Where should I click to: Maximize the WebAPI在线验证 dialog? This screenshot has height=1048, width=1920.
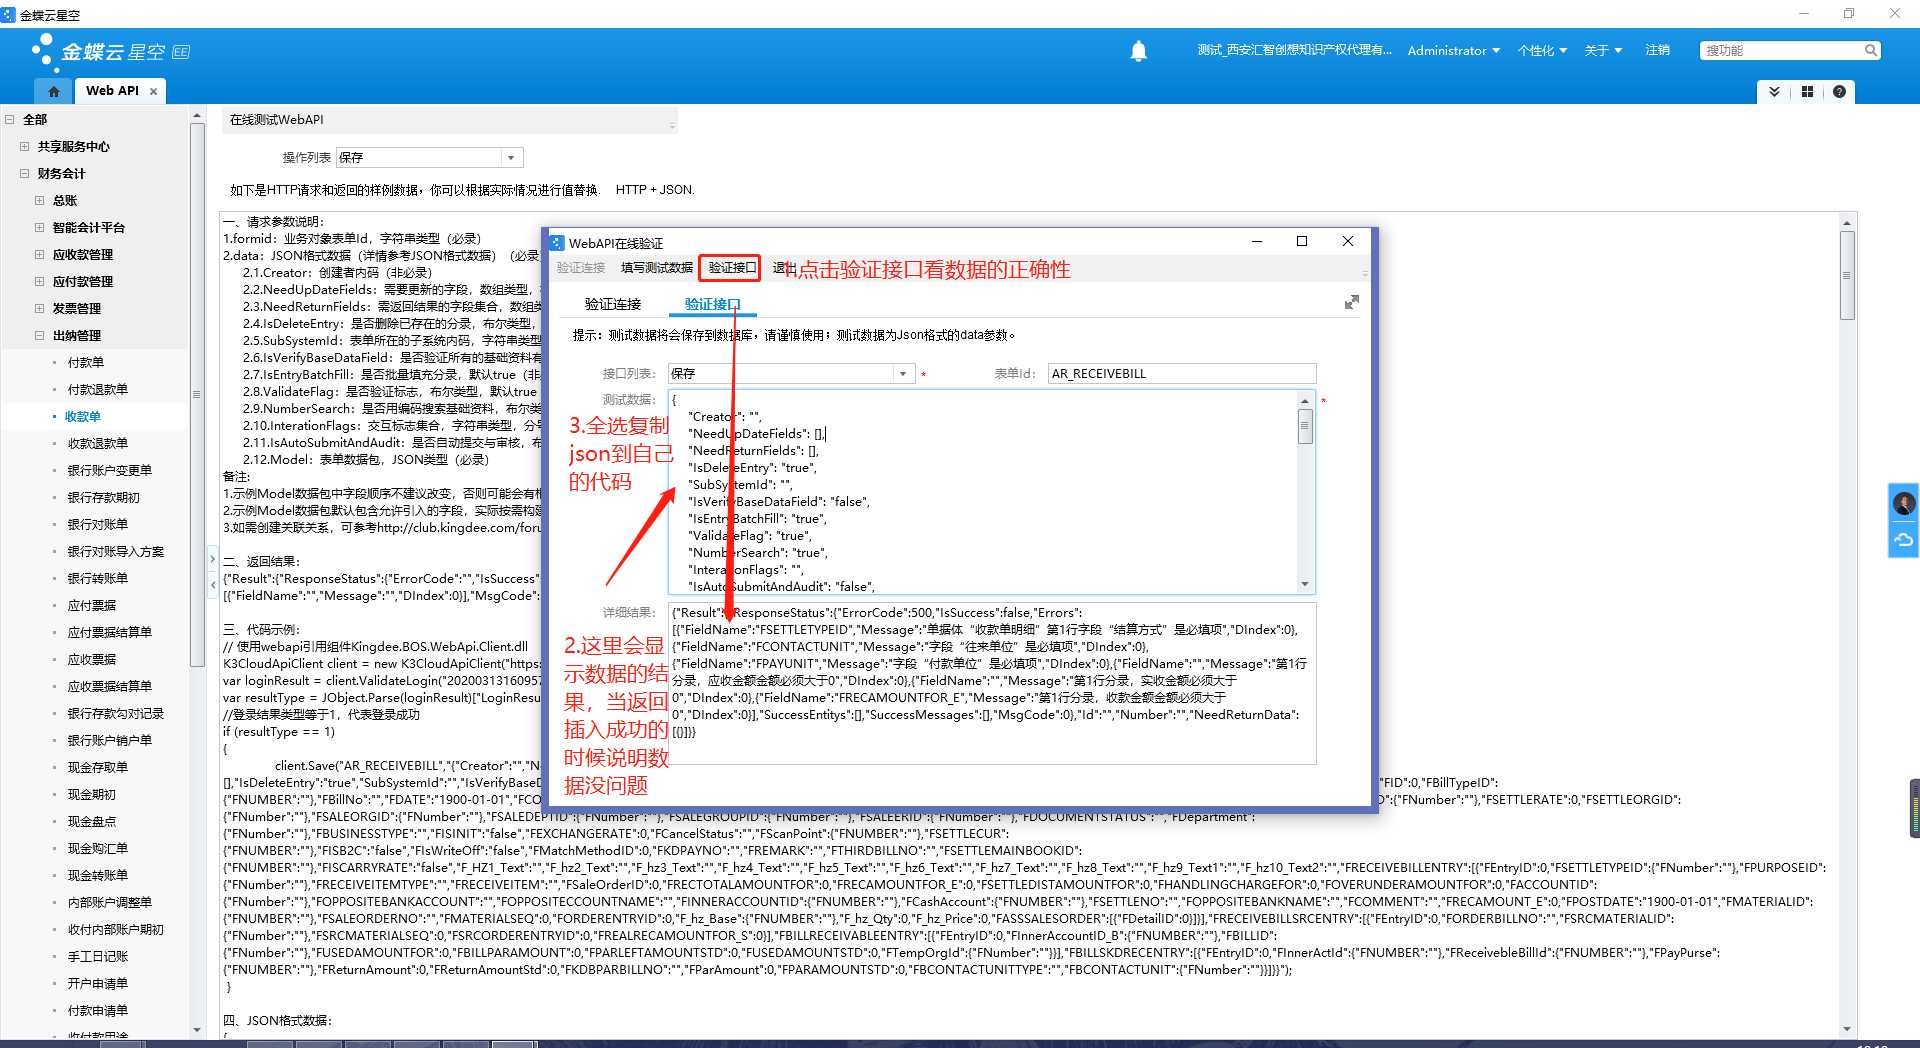pos(1302,241)
